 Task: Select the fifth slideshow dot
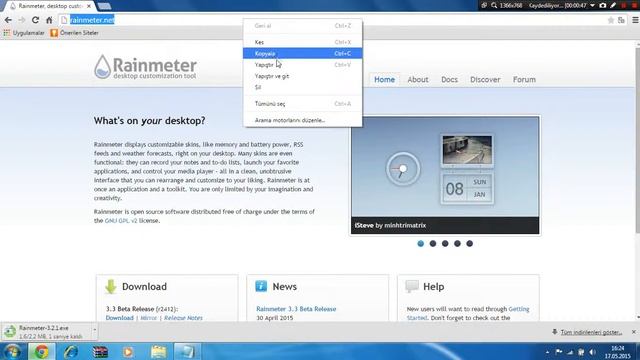click(469, 244)
